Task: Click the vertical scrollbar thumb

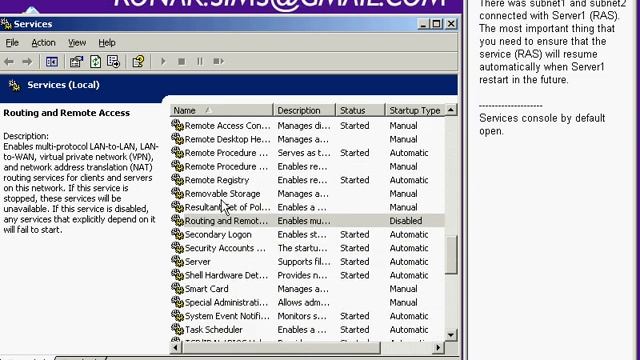Action: pos(451,255)
